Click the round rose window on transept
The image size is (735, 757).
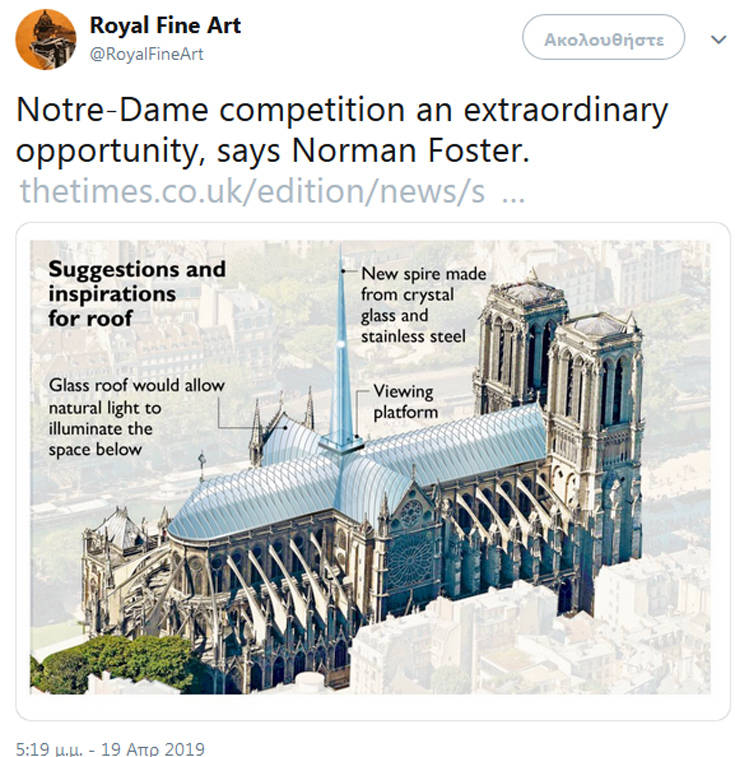pyautogui.click(x=410, y=561)
